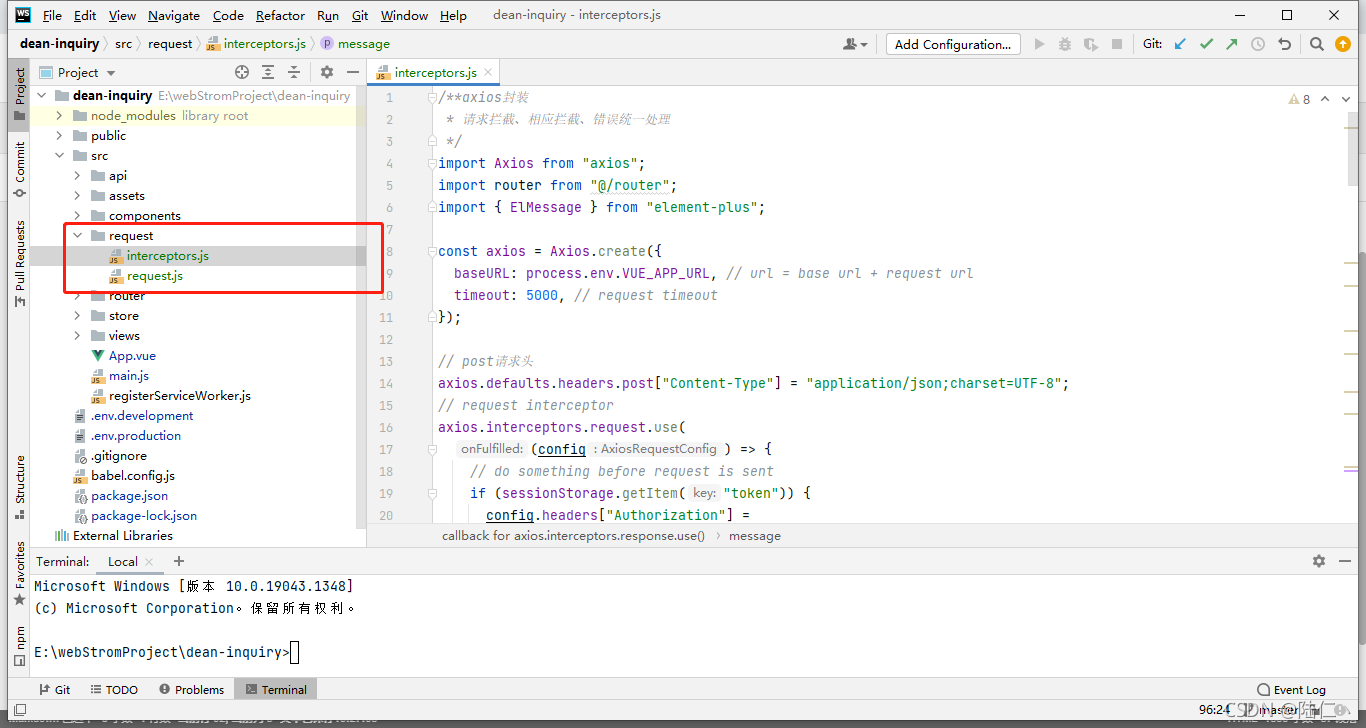Click the Run with Coverage icon
This screenshot has height=728, width=1366.
pyautogui.click(x=1091, y=44)
